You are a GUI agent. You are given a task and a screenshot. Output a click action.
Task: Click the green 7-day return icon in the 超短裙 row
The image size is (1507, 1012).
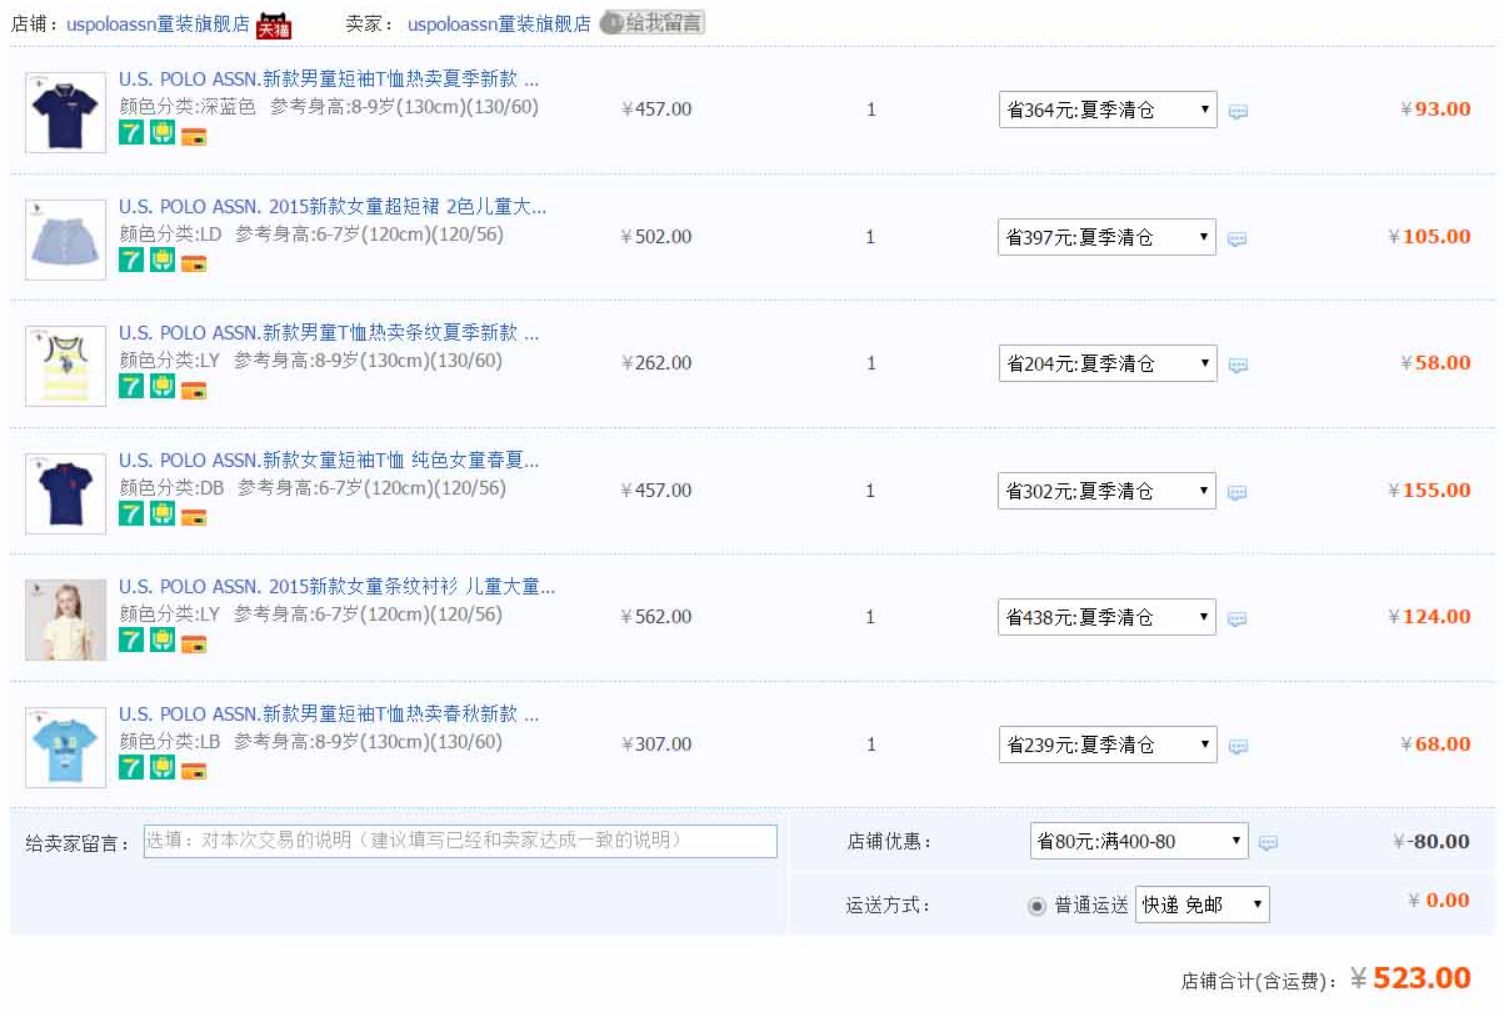coord(131,260)
